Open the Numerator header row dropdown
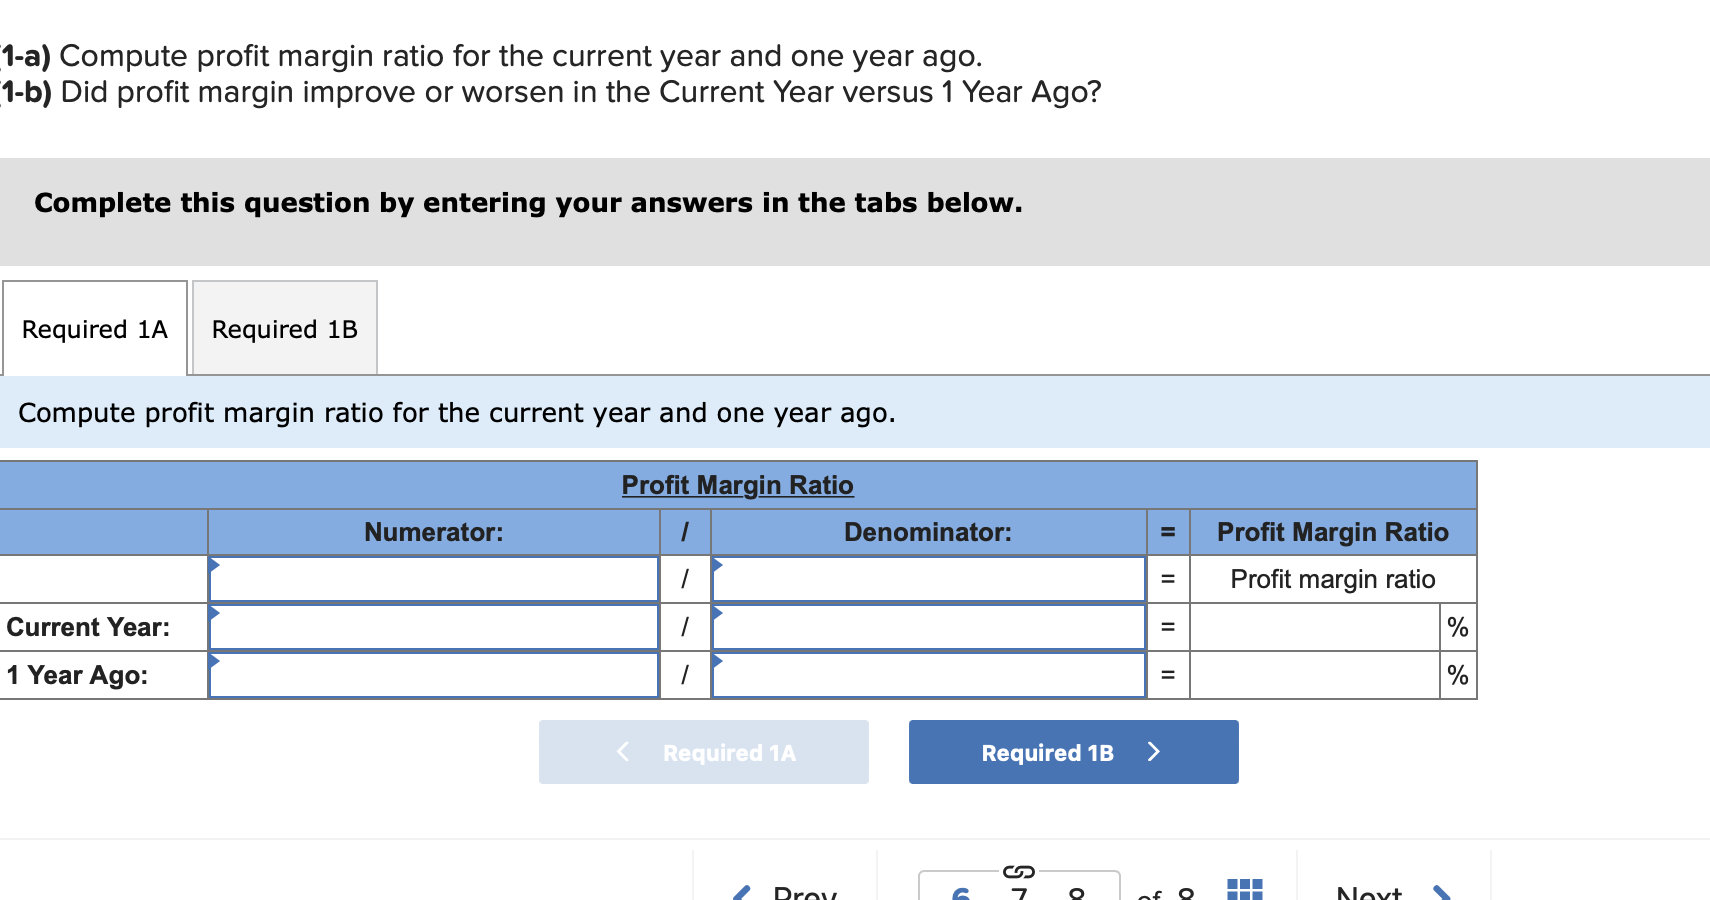 [433, 579]
